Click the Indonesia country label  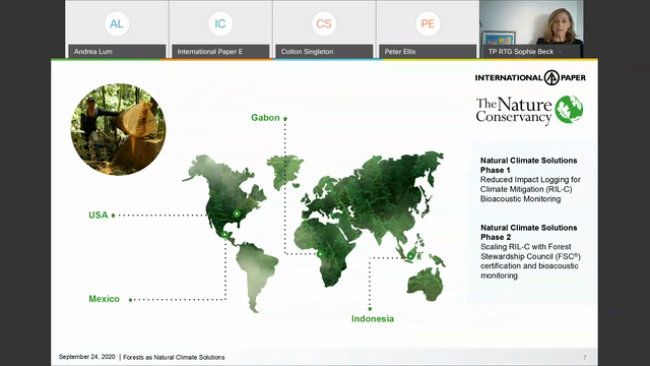pyautogui.click(x=373, y=319)
